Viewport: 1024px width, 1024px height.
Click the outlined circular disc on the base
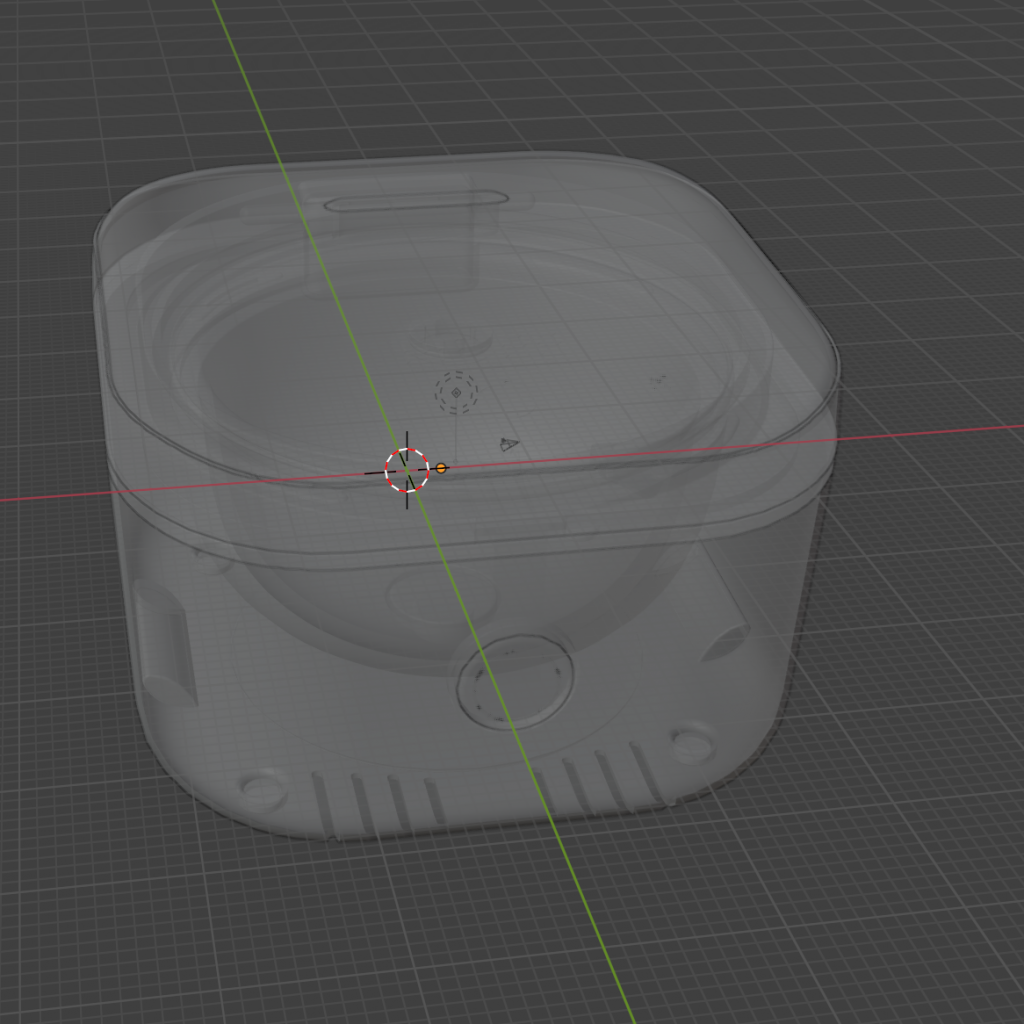[x=515, y=682]
